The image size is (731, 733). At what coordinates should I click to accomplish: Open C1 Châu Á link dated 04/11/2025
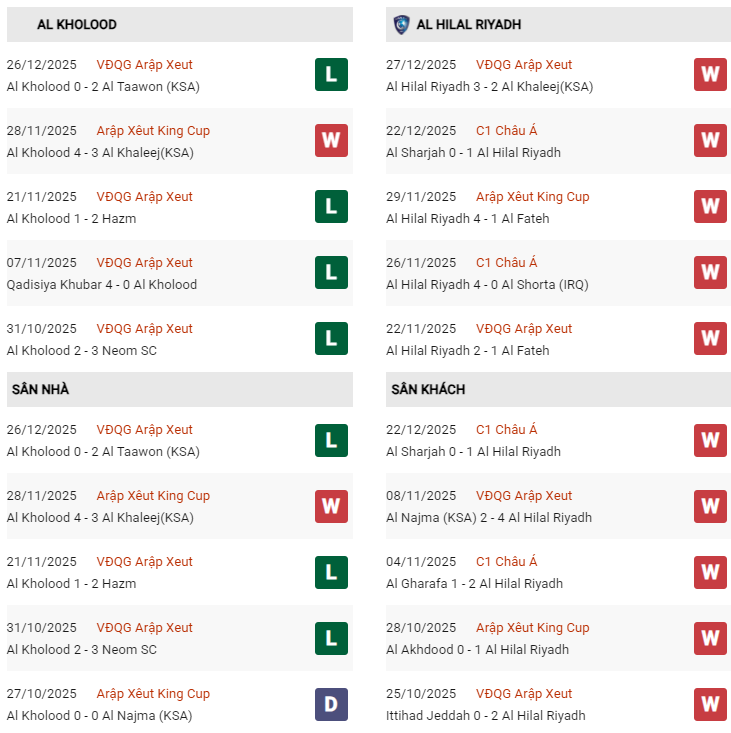506,562
